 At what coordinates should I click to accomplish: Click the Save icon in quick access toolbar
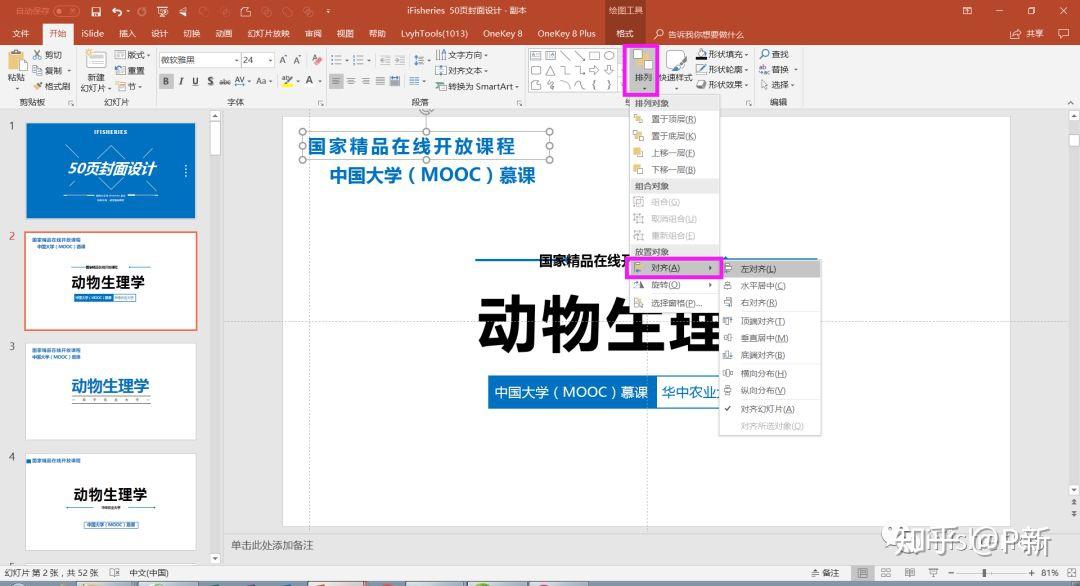tap(96, 12)
